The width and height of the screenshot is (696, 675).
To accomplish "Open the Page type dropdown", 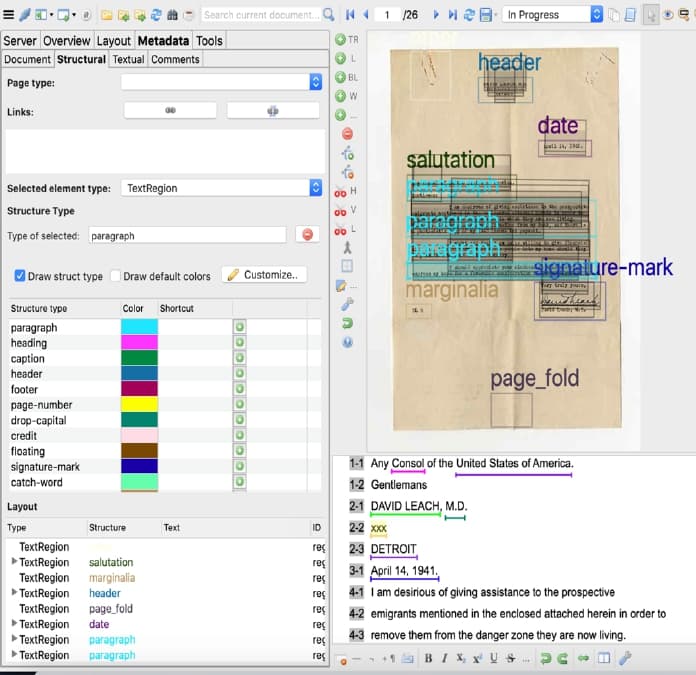I will pos(316,82).
